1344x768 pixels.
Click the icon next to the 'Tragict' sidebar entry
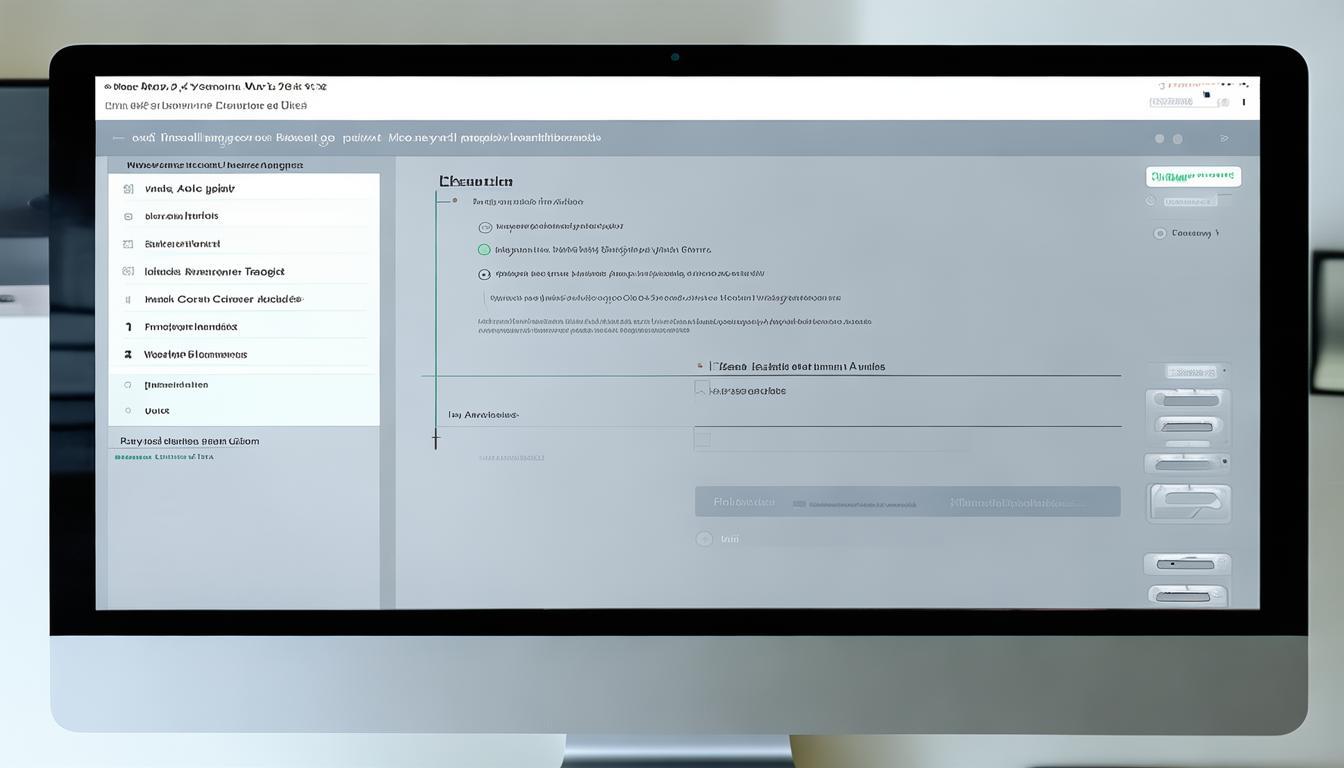pyautogui.click(x=128, y=271)
